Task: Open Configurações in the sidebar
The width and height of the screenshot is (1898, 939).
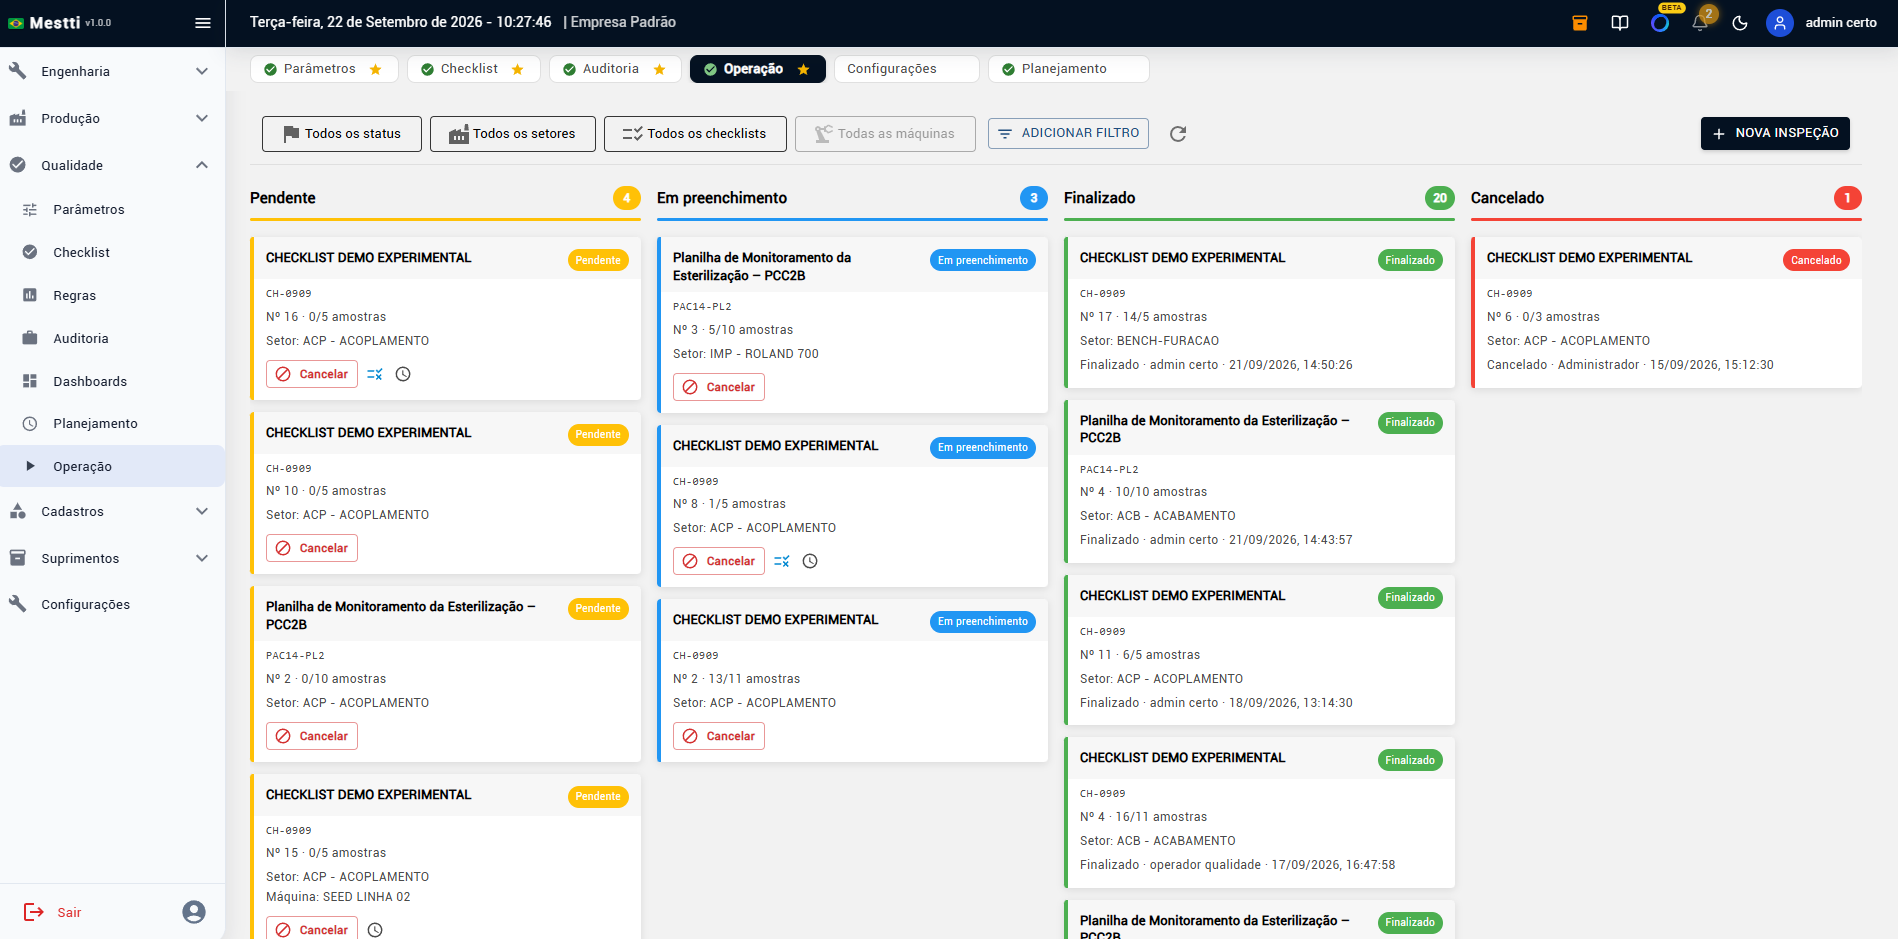Action: [112, 604]
